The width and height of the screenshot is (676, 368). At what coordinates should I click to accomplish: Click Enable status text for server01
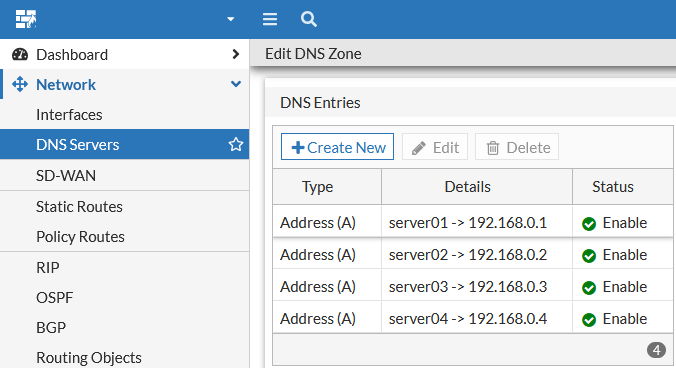coord(625,223)
